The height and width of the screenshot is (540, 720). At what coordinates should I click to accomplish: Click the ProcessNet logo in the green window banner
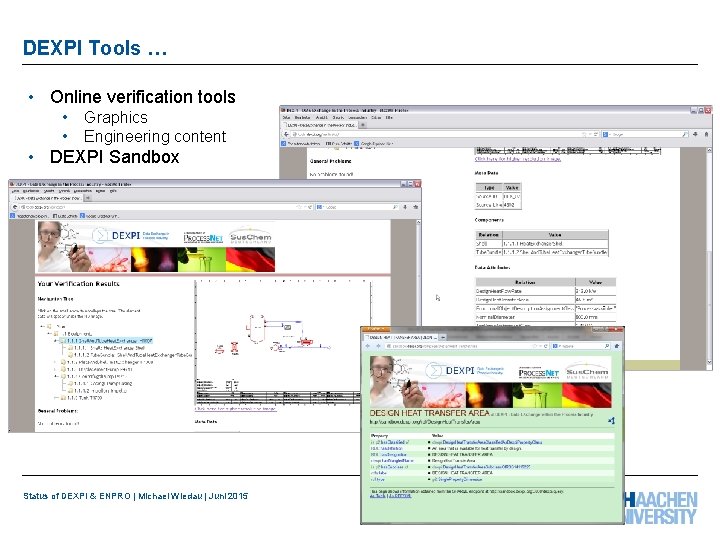[538, 372]
